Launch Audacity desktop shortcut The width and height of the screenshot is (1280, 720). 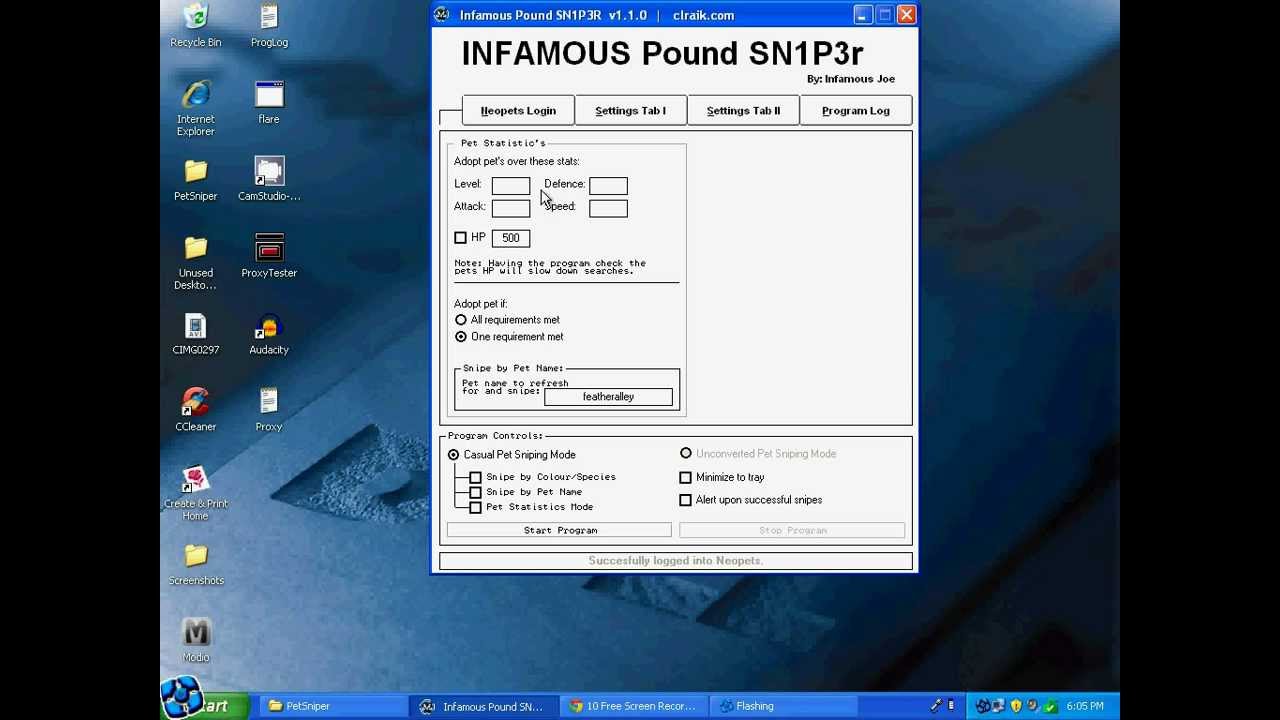[x=269, y=334]
